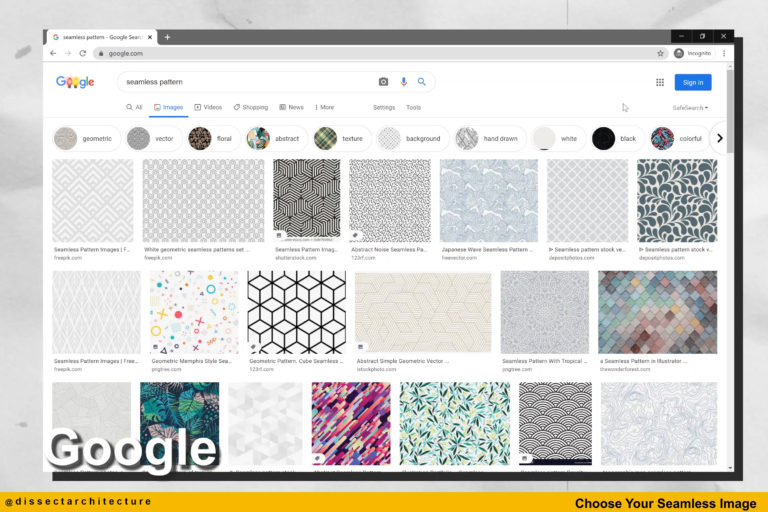Open a new browser tab

[x=167, y=37]
